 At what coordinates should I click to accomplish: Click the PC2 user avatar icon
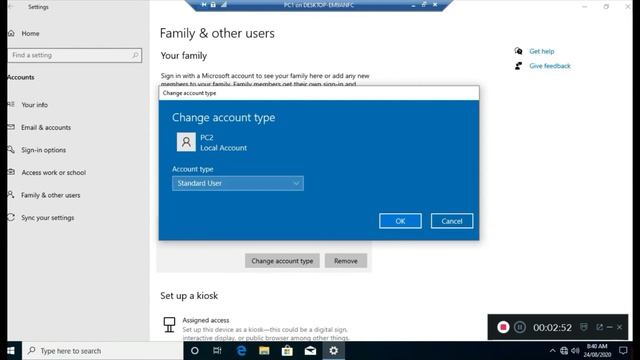click(186, 142)
